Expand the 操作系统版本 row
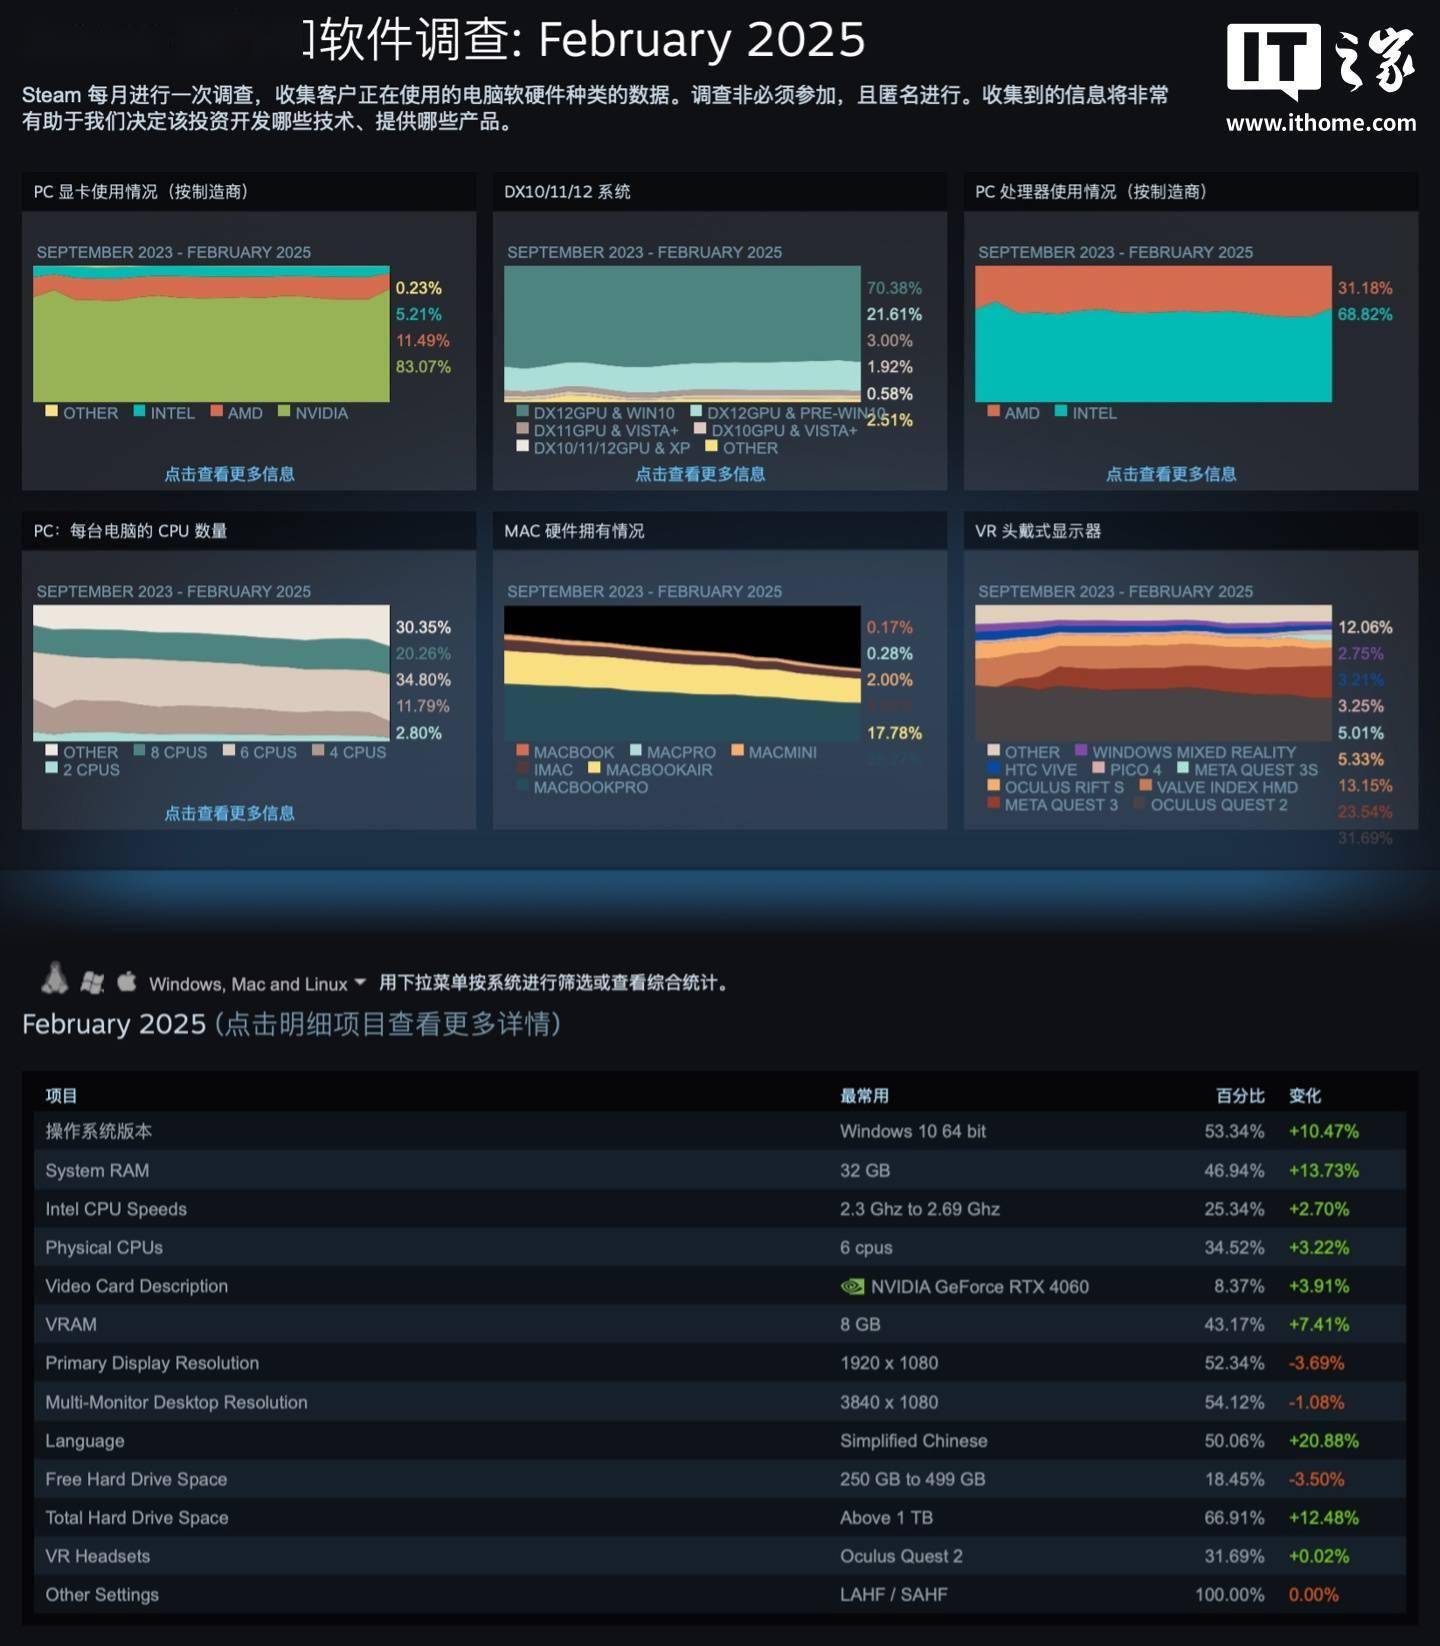Viewport: 1440px width, 1646px height. [x=720, y=1131]
